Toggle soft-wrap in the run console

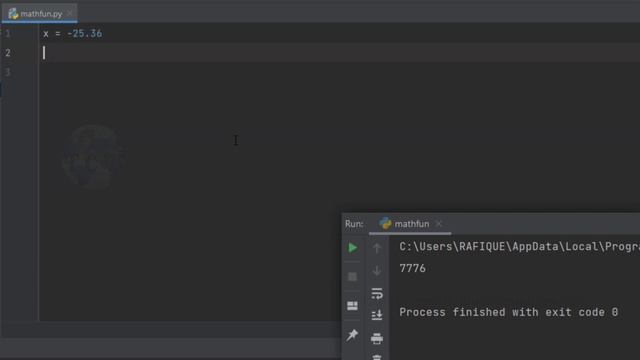pyautogui.click(x=377, y=293)
